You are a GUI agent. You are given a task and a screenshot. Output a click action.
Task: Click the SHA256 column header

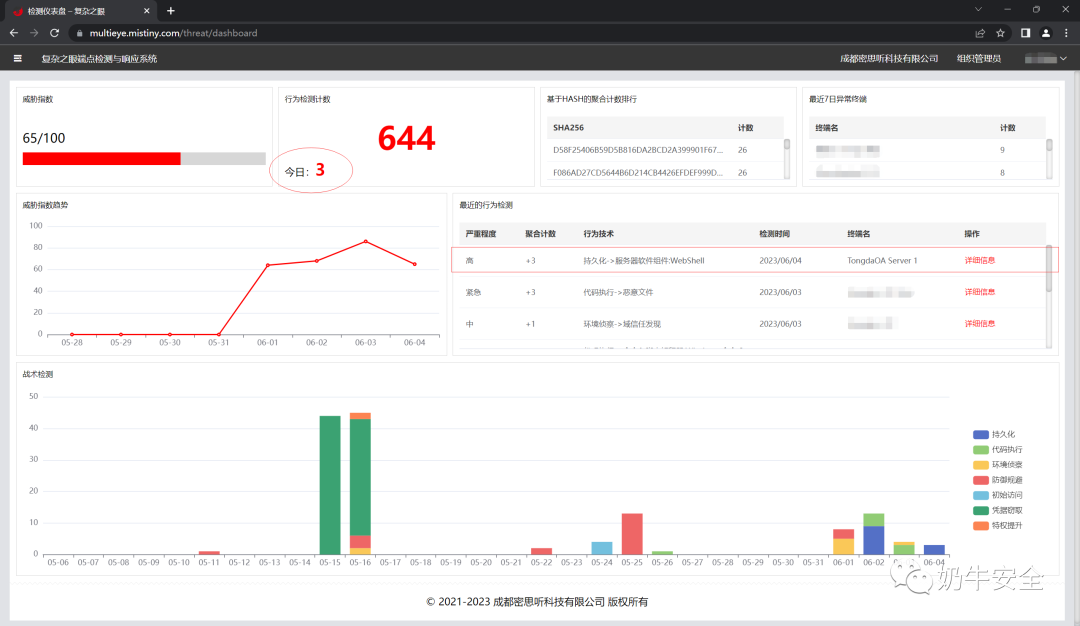coord(568,127)
